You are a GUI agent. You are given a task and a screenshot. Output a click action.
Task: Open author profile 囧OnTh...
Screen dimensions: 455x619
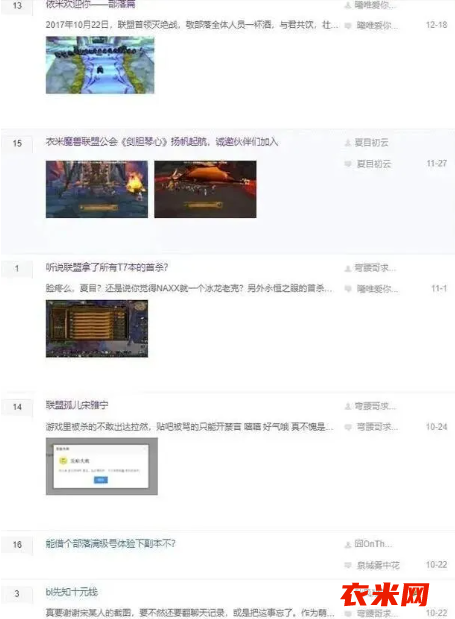(374, 544)
